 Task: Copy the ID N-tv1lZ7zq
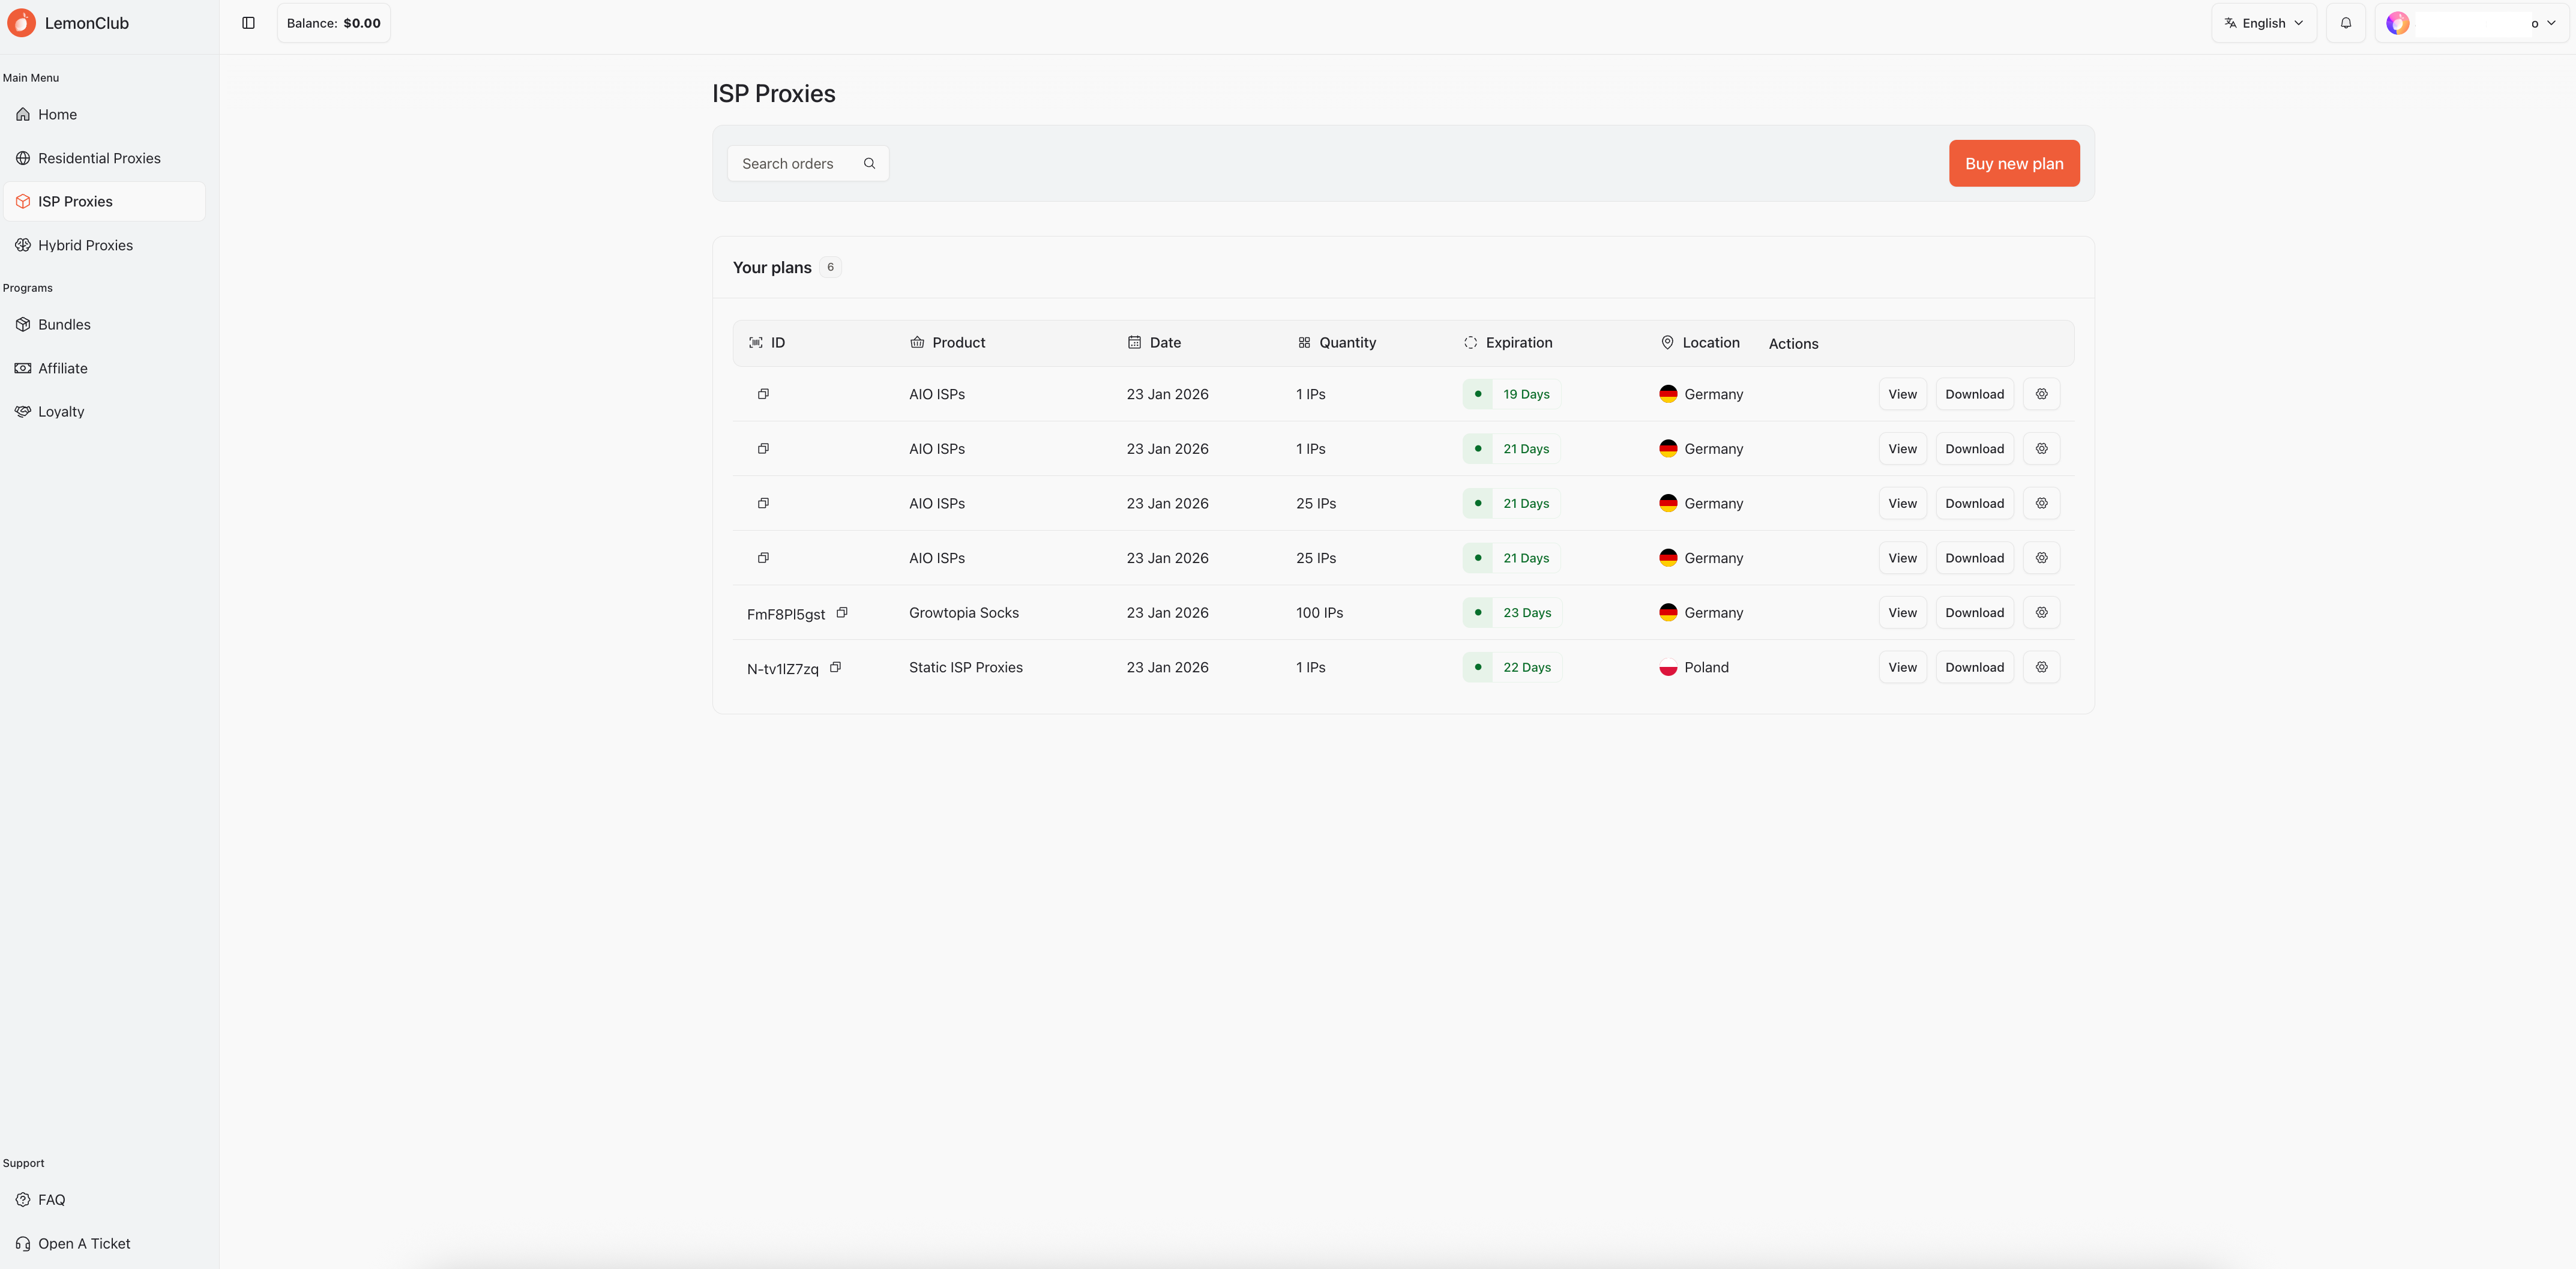(835, 667)
